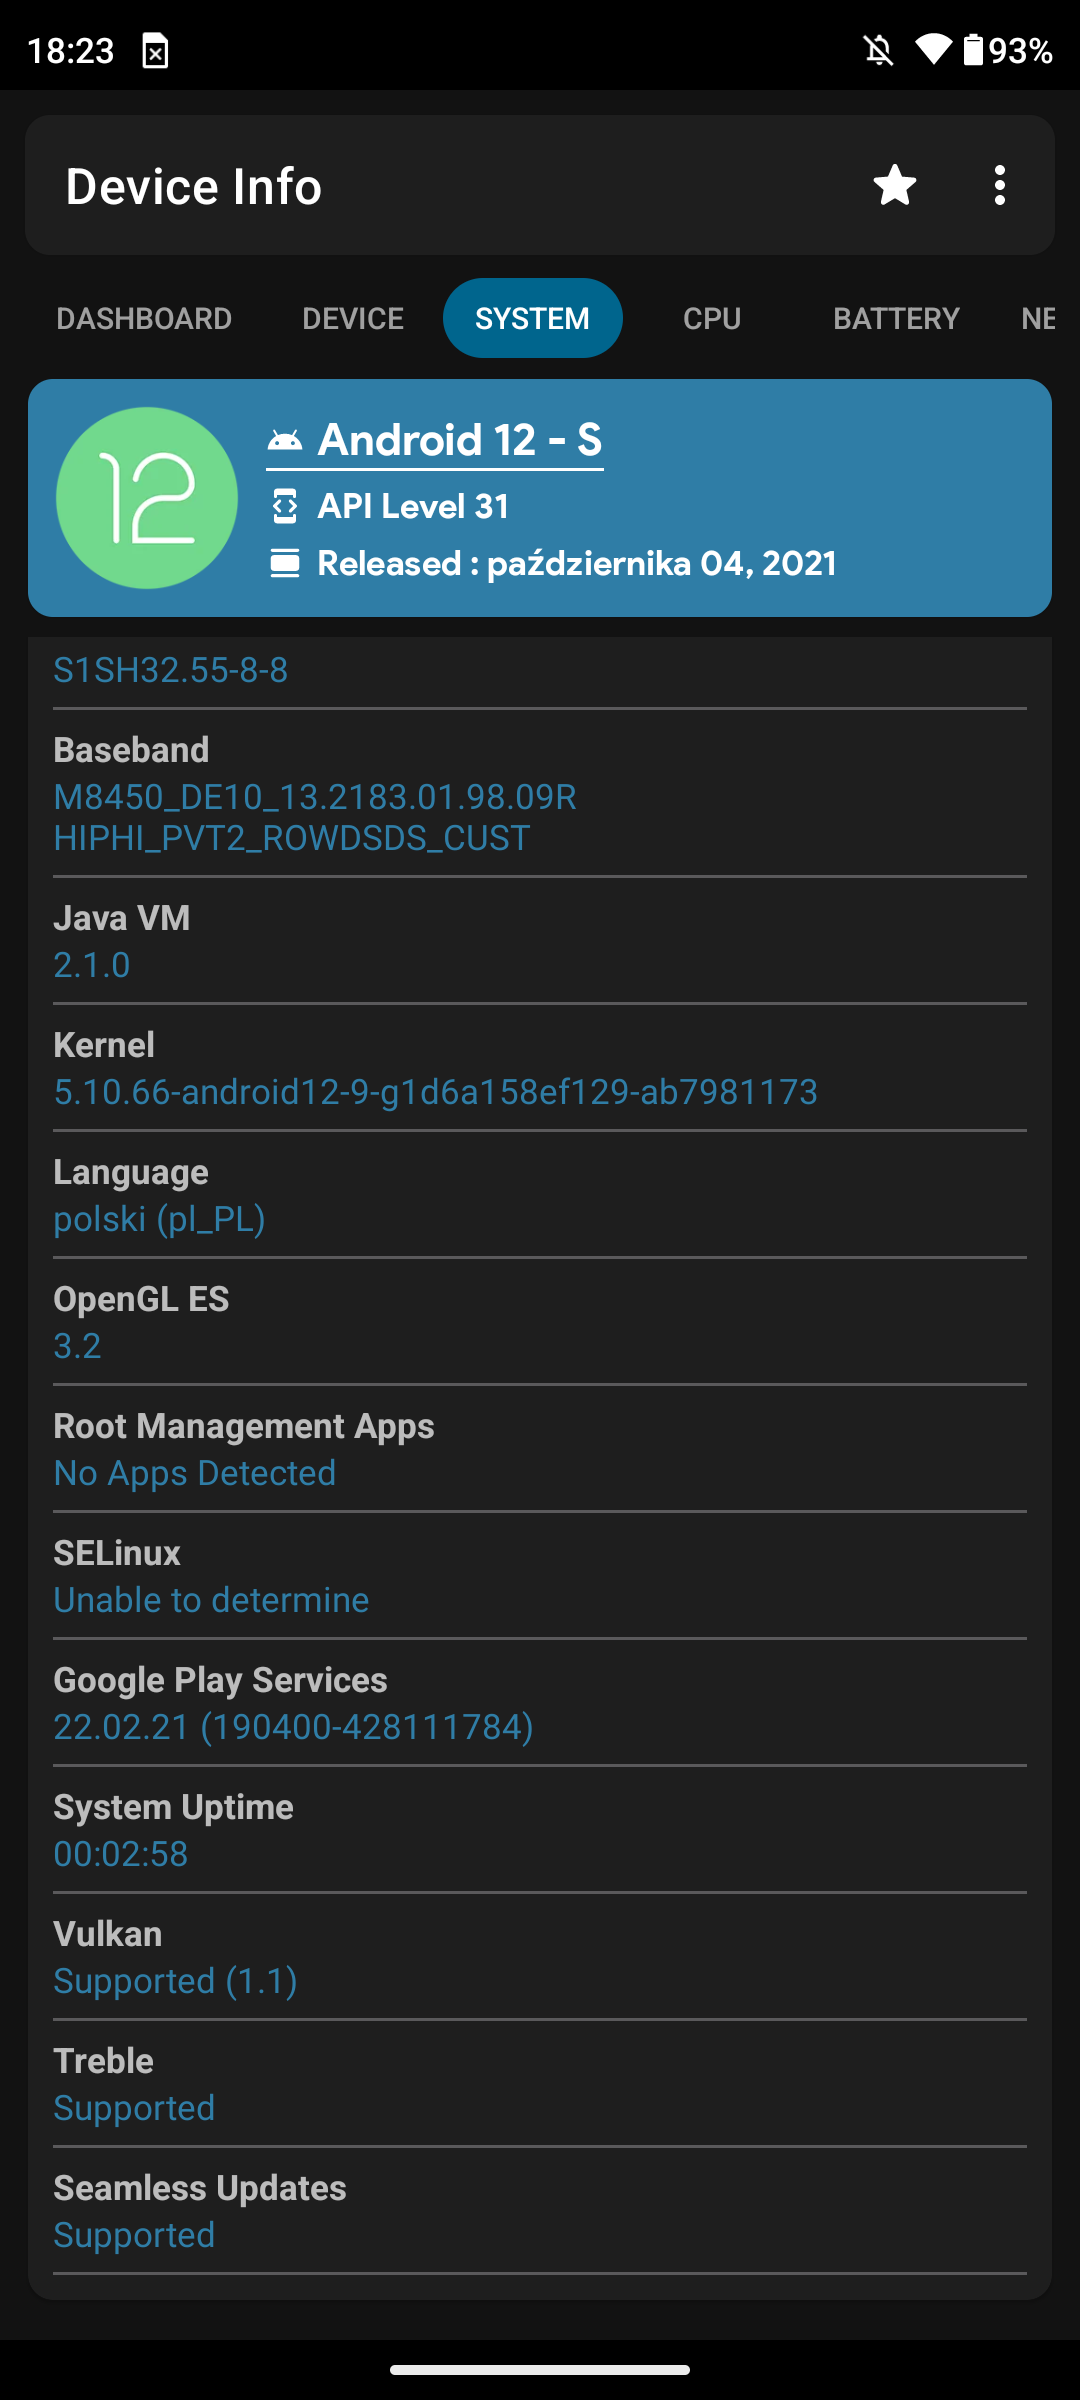Tap the Google Play Services version row

540,1703
